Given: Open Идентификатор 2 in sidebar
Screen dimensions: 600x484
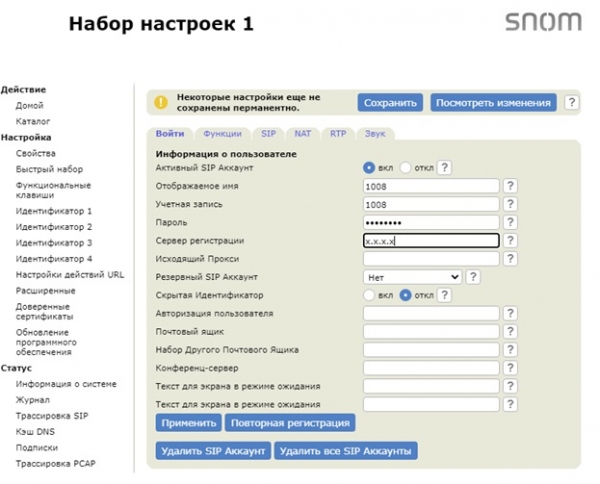Looking at the screenshot, I should (54, 227).
